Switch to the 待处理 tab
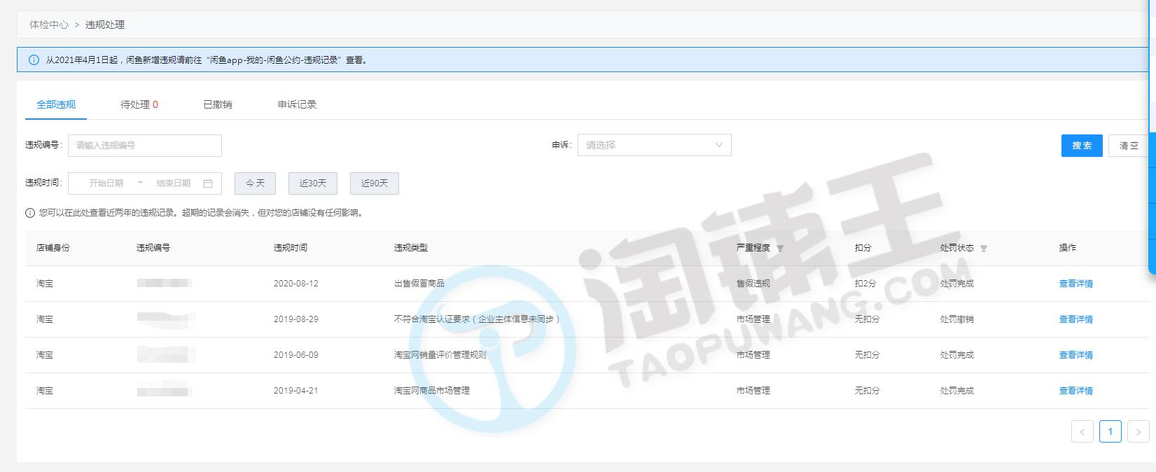 (x=139, y=105)
